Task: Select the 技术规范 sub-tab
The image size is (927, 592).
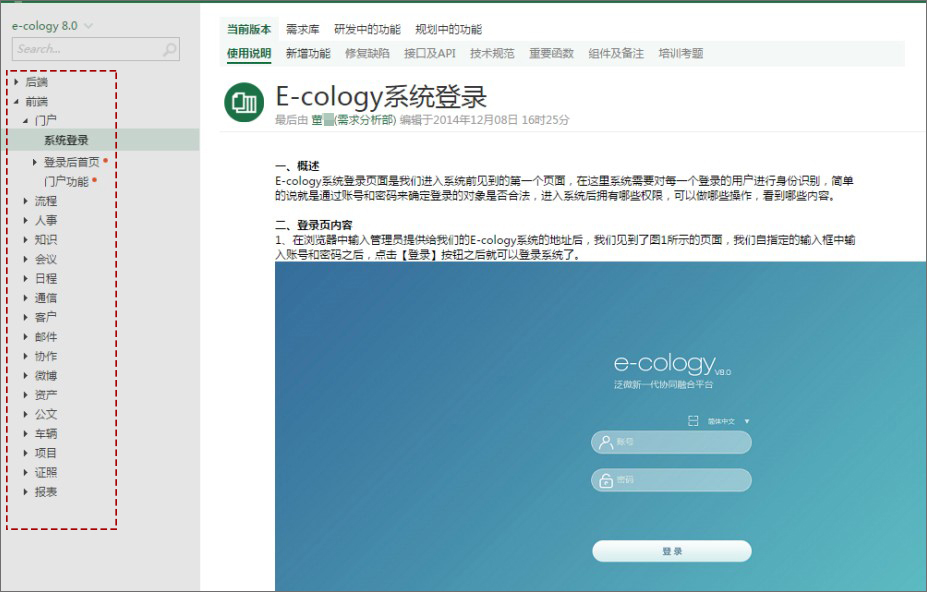Action: (492, 53)
